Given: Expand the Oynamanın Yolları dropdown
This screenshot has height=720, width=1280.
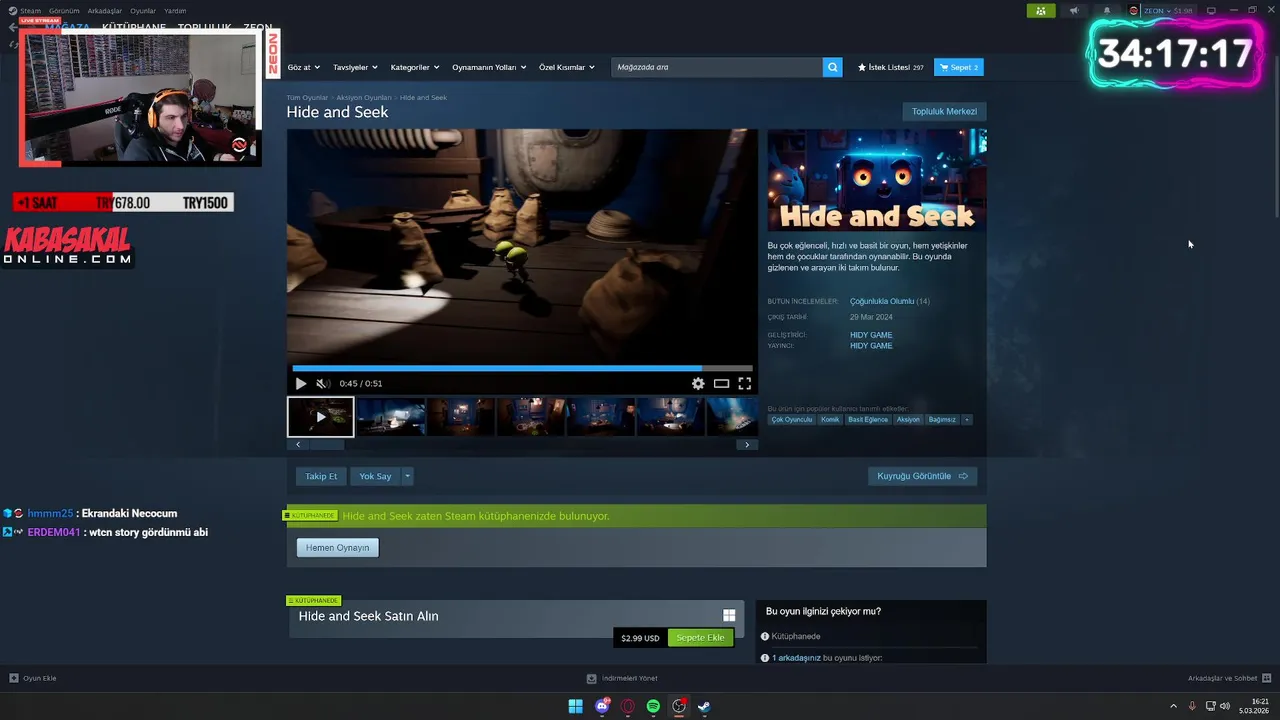Looking at the screenshot, I should click(x=488, y=67).
